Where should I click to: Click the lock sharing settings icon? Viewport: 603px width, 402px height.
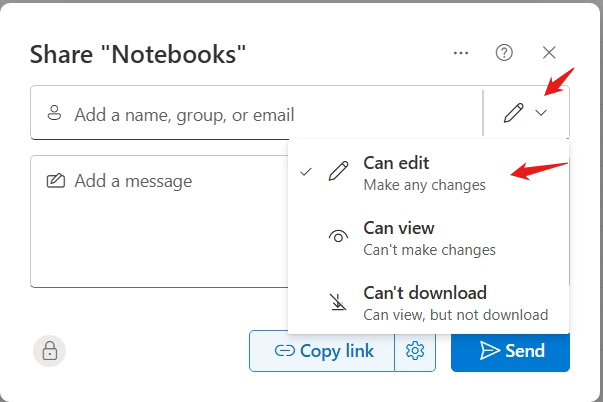coord(50,351)
